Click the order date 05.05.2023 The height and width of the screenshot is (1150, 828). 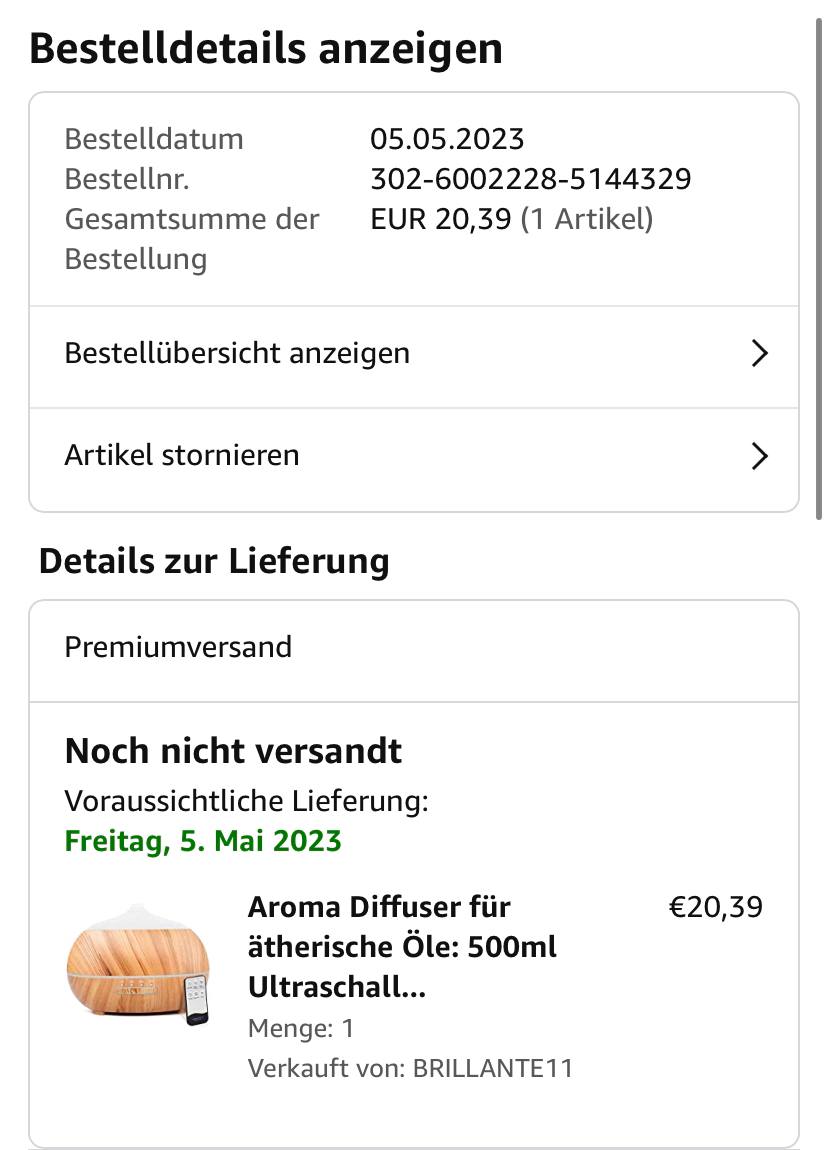(x=447, y=139)
